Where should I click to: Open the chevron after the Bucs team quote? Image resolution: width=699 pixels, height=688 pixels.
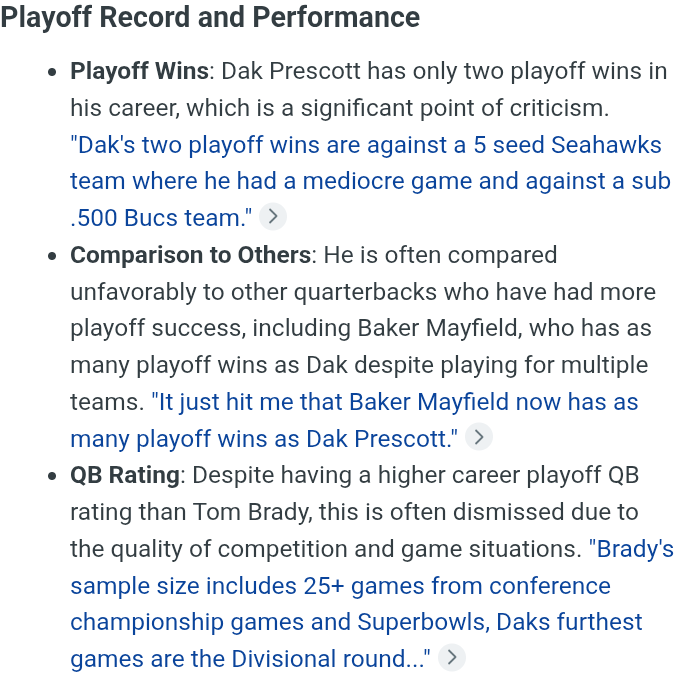coord(272,217)
